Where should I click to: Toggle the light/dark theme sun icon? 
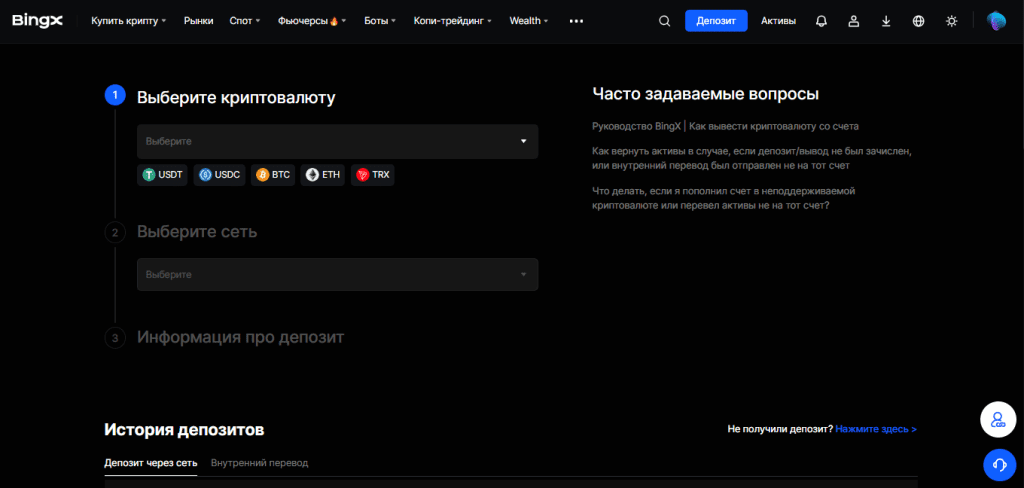click(x=952, y=21)
